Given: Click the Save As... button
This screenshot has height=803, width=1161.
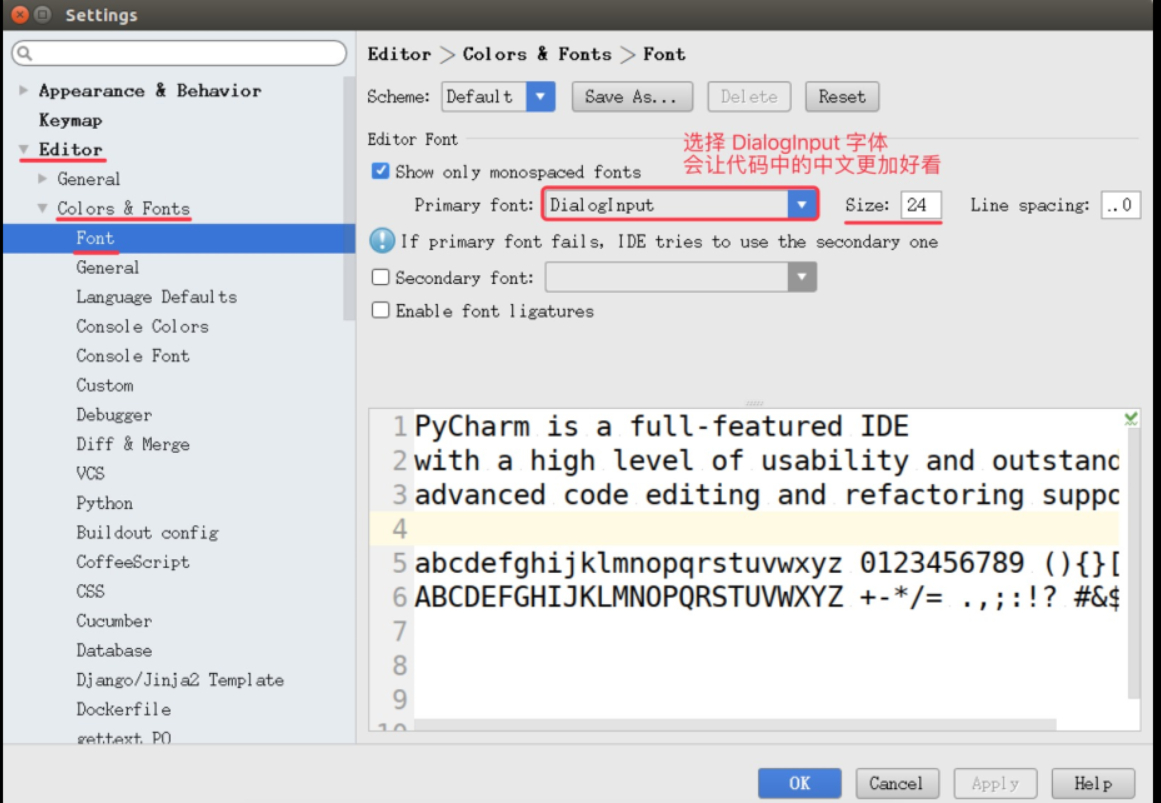Looking at the screenshot, I should (632, 97).
